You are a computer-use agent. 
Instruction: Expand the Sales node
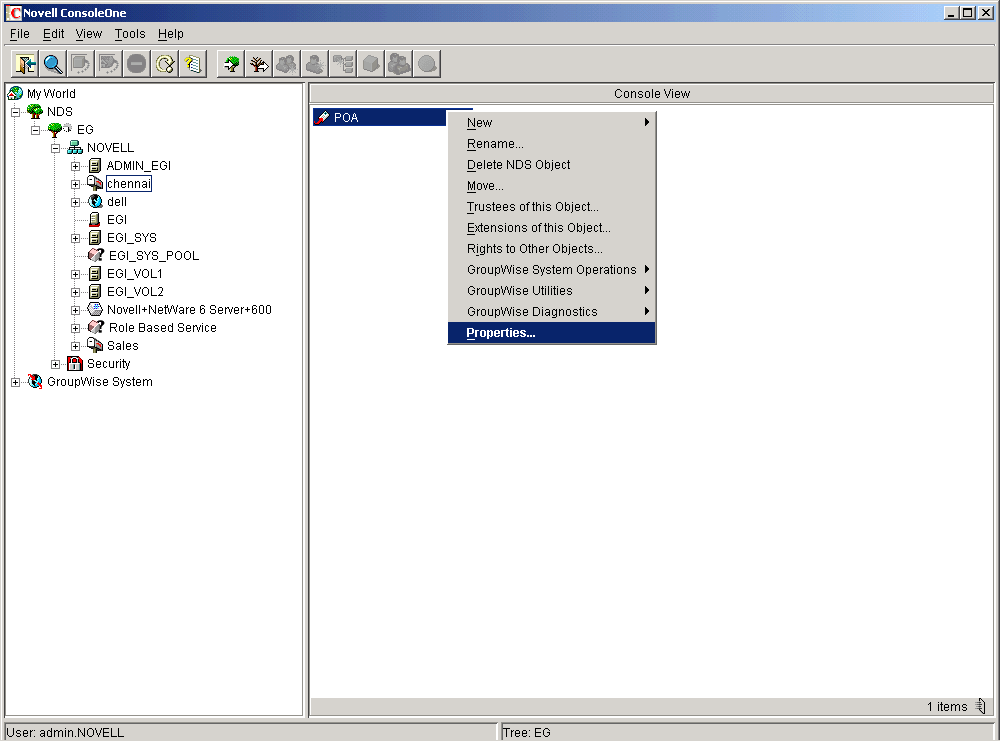[75, 346]
